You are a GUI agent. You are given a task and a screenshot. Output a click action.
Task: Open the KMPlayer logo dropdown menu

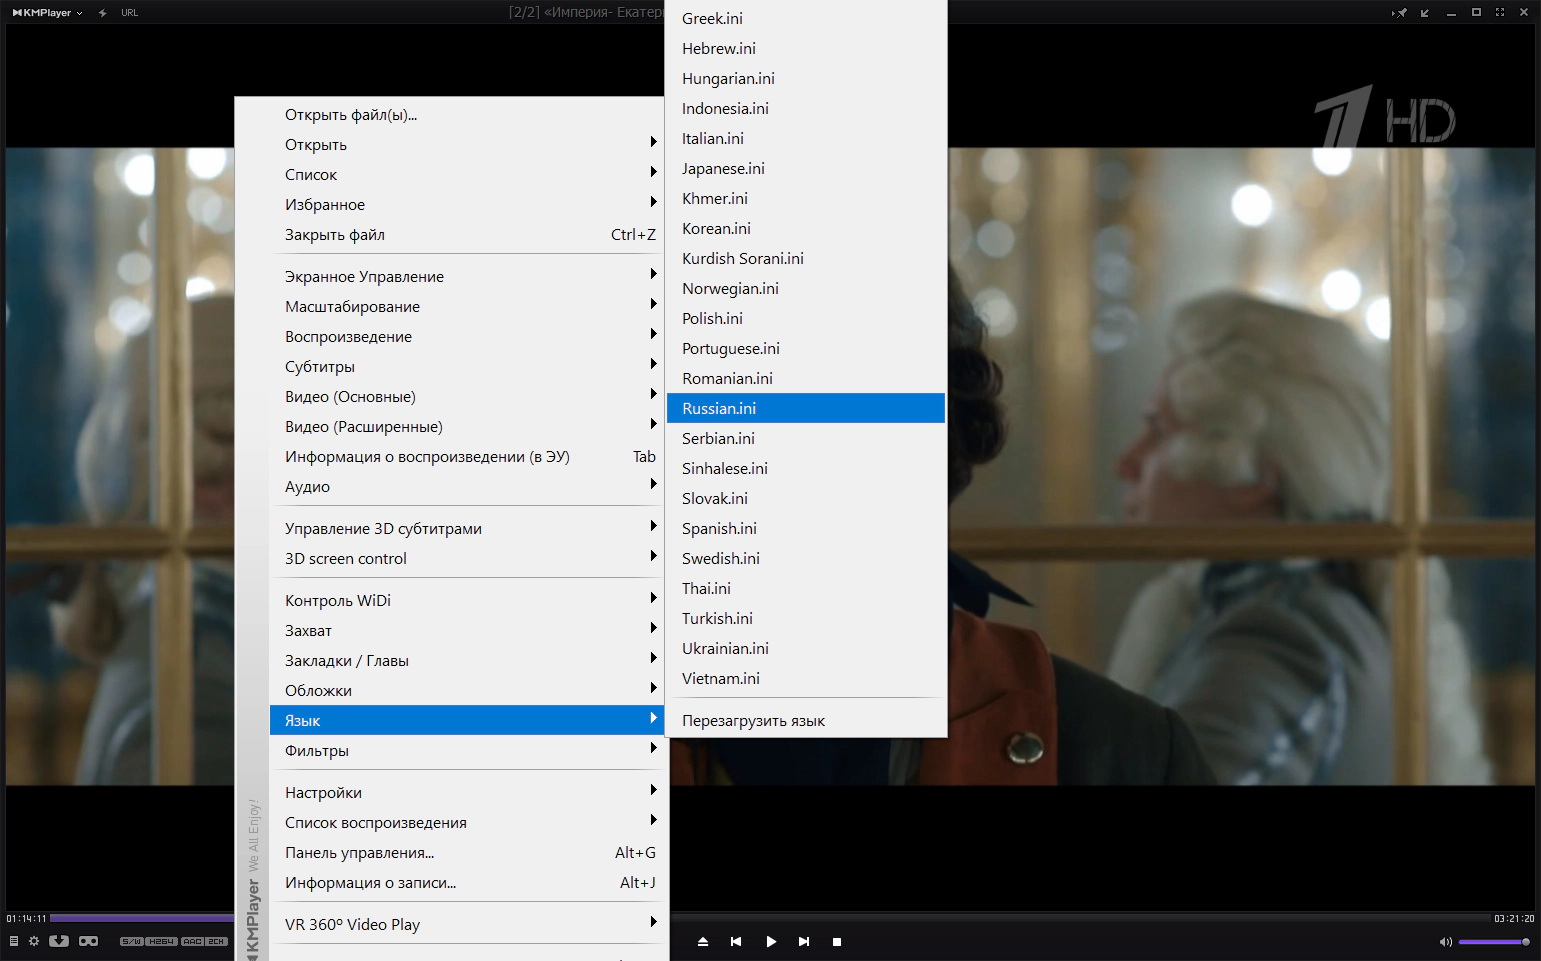coord(47,13)
